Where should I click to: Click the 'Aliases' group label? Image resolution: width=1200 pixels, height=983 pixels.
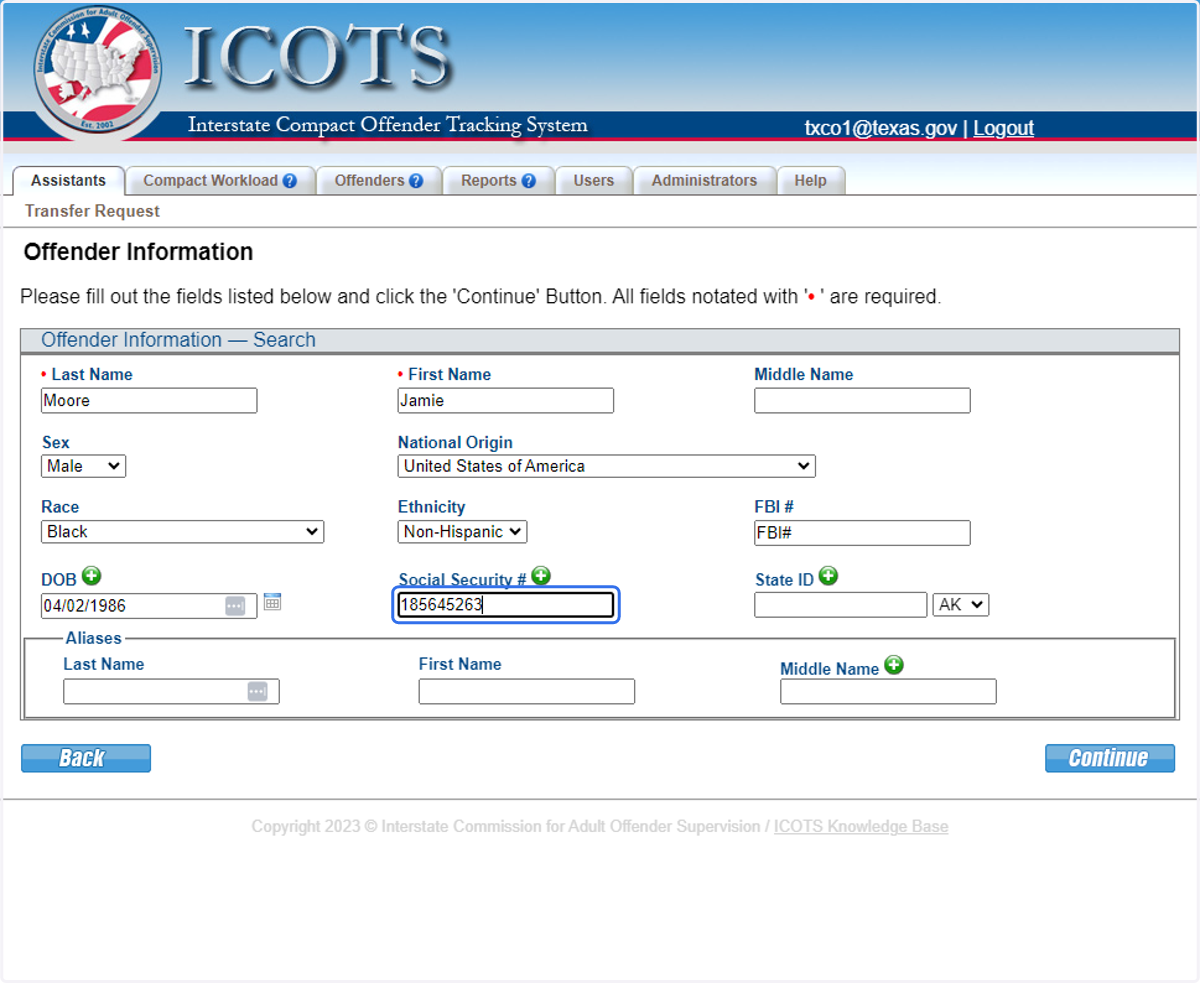pyautogui.click(x=94, y=638)
